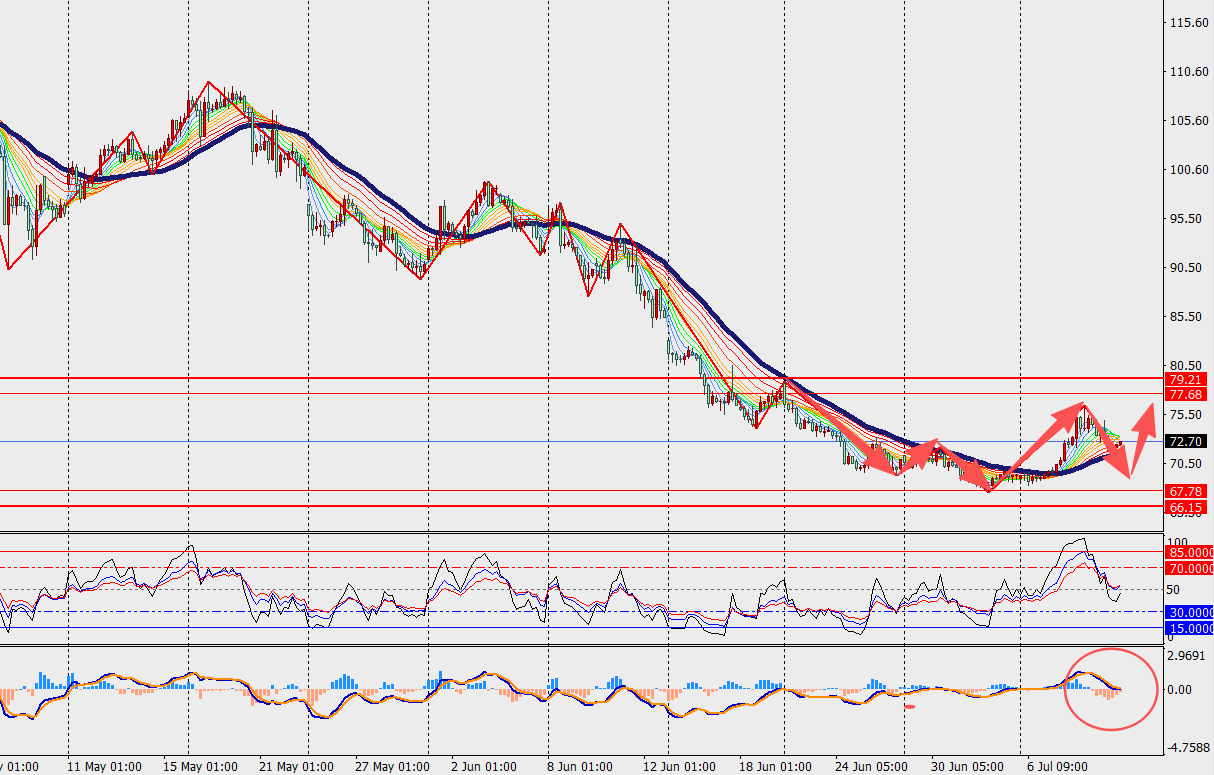
Task: Click the rightmost upward red forecast arrow
Action: click(1142, 422)
